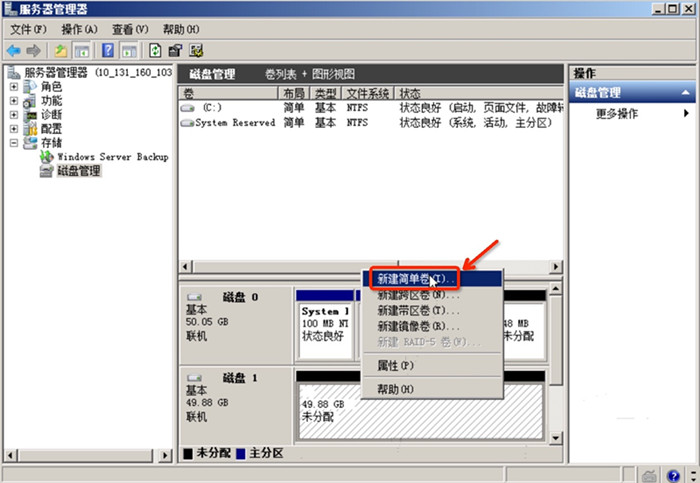
Task: Choose 新建跨区卷 from context menu
Action: (x=432, y=295)
